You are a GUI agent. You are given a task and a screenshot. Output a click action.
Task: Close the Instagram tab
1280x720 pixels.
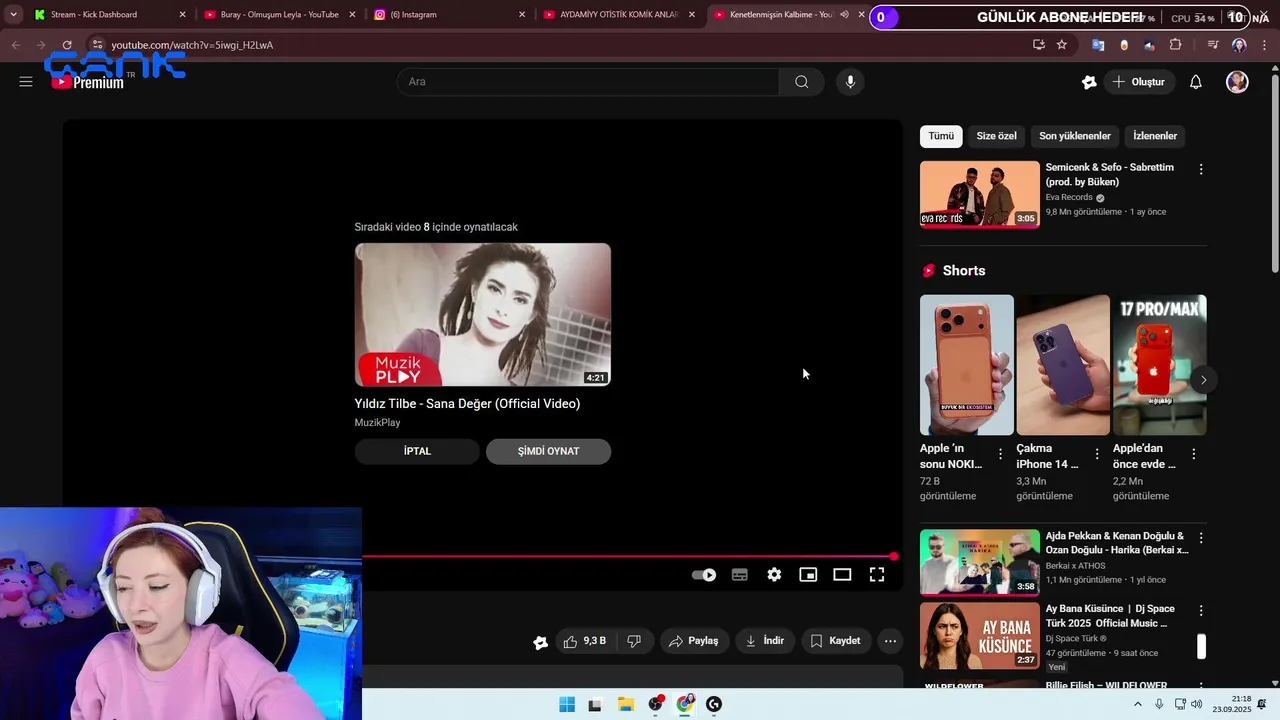522,15
